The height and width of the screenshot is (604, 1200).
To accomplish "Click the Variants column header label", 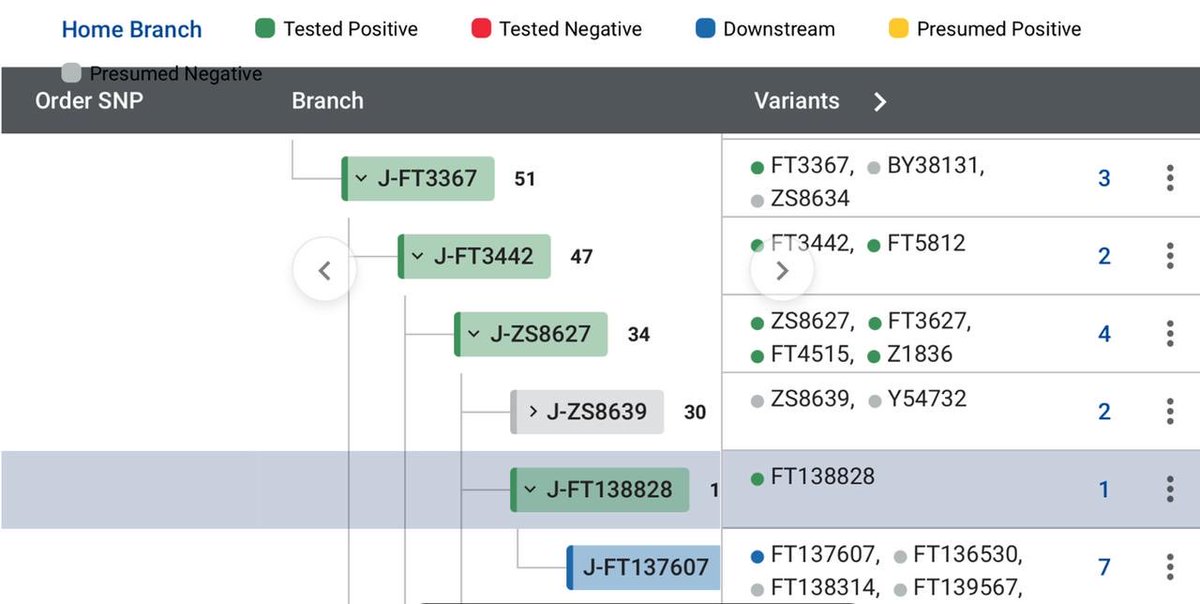I will coord(797,101).
